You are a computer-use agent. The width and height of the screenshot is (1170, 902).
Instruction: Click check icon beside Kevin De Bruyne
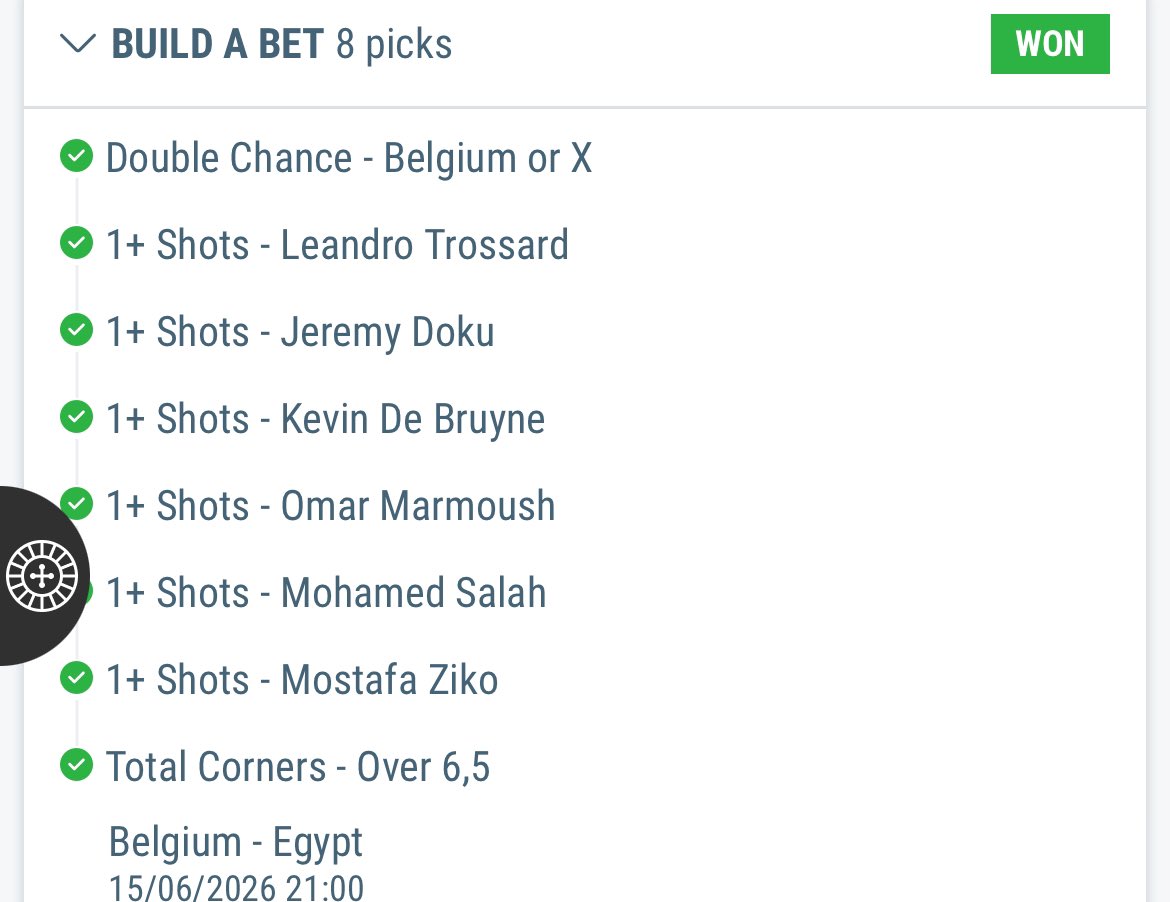[76, 417]
